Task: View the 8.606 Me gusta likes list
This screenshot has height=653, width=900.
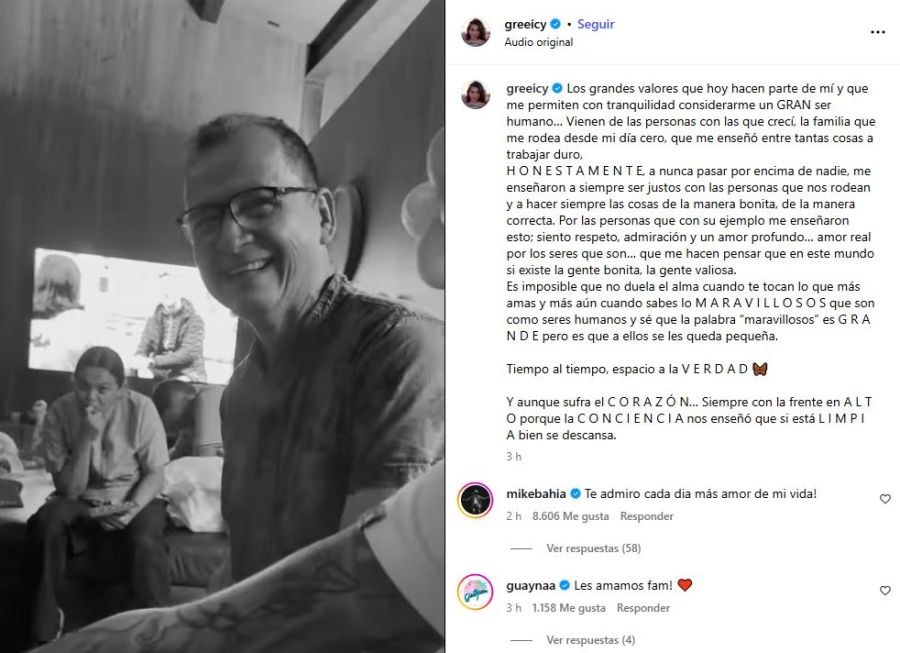Action: click(570, 516)
